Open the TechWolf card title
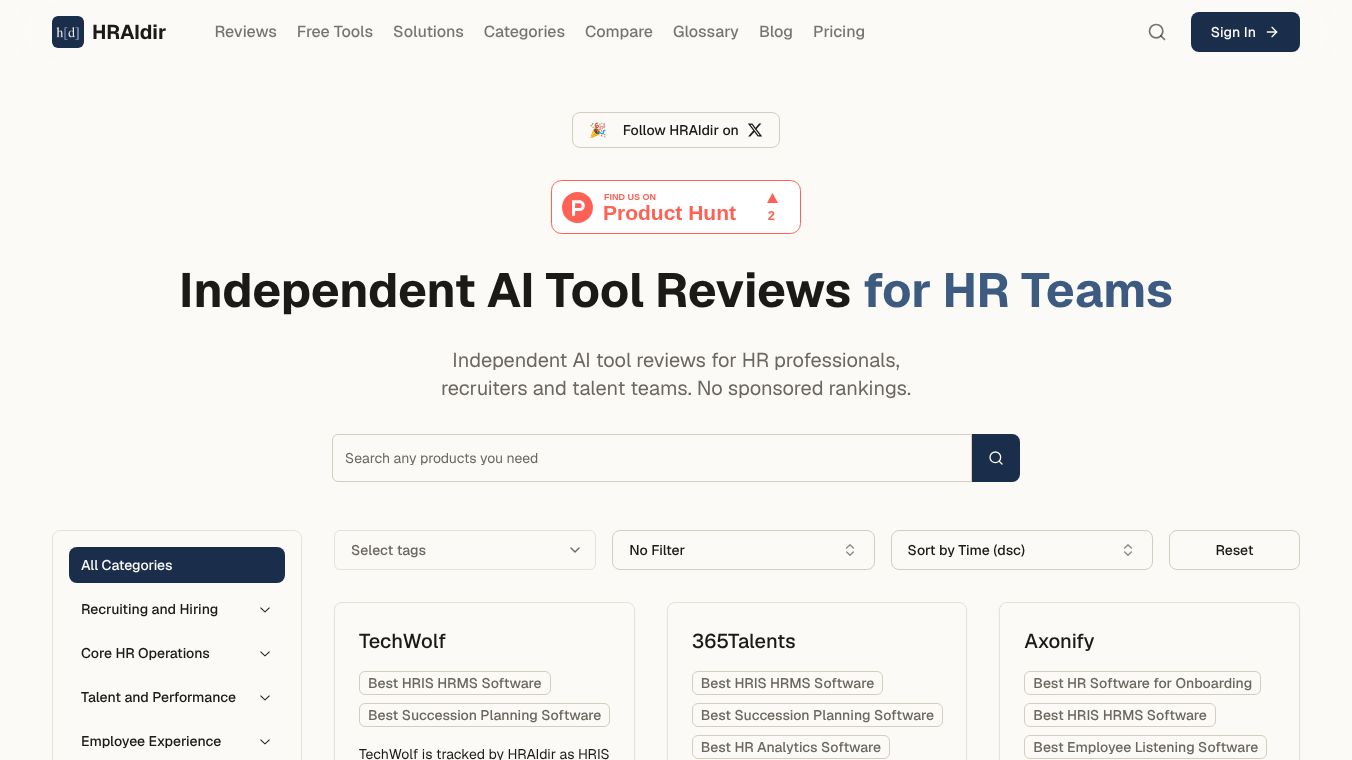 click(402, 641)
